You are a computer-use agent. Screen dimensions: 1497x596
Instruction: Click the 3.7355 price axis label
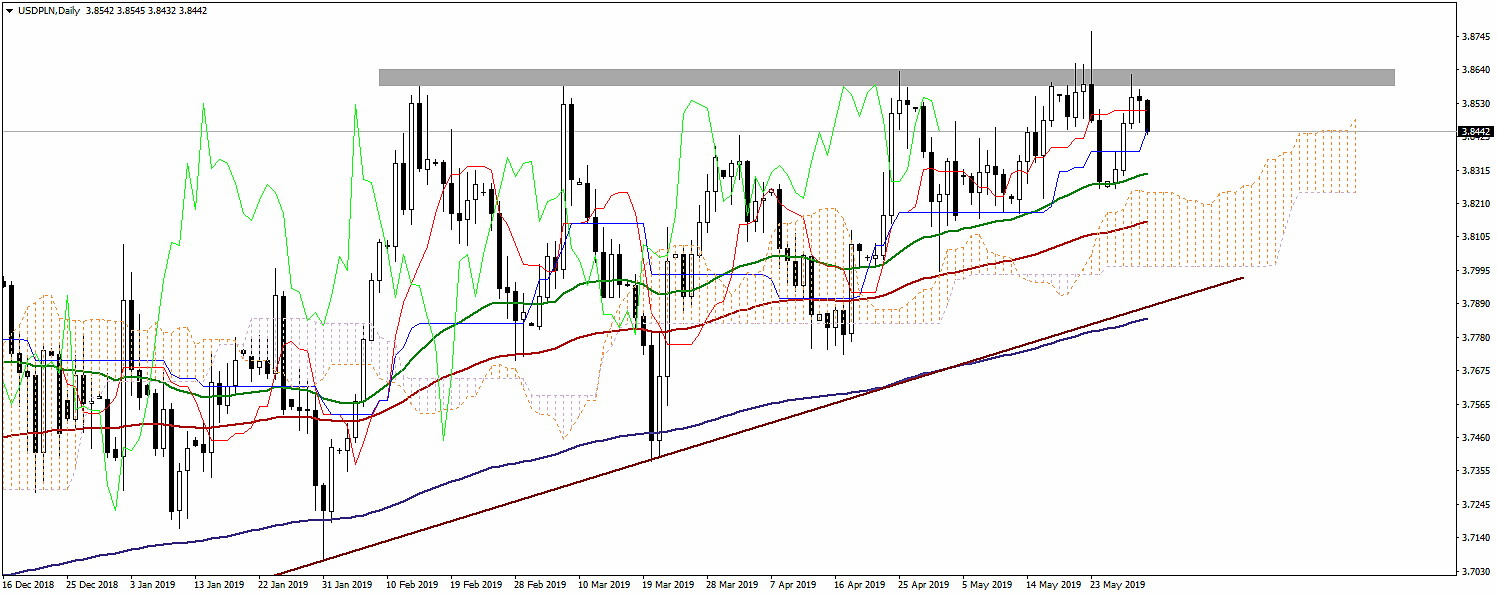click(1476, 471)
